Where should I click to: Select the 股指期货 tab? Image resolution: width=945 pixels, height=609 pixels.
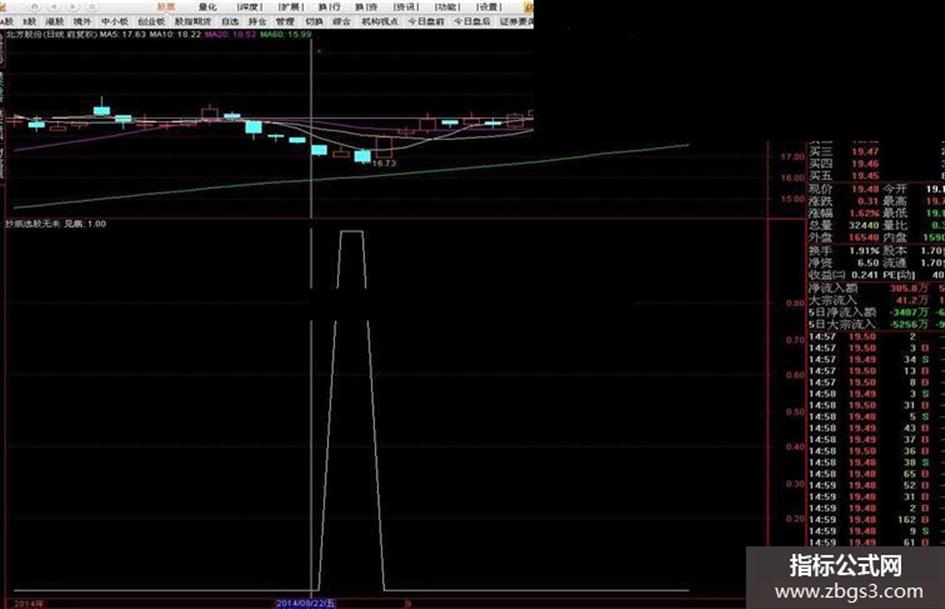[x=193, y=21]
